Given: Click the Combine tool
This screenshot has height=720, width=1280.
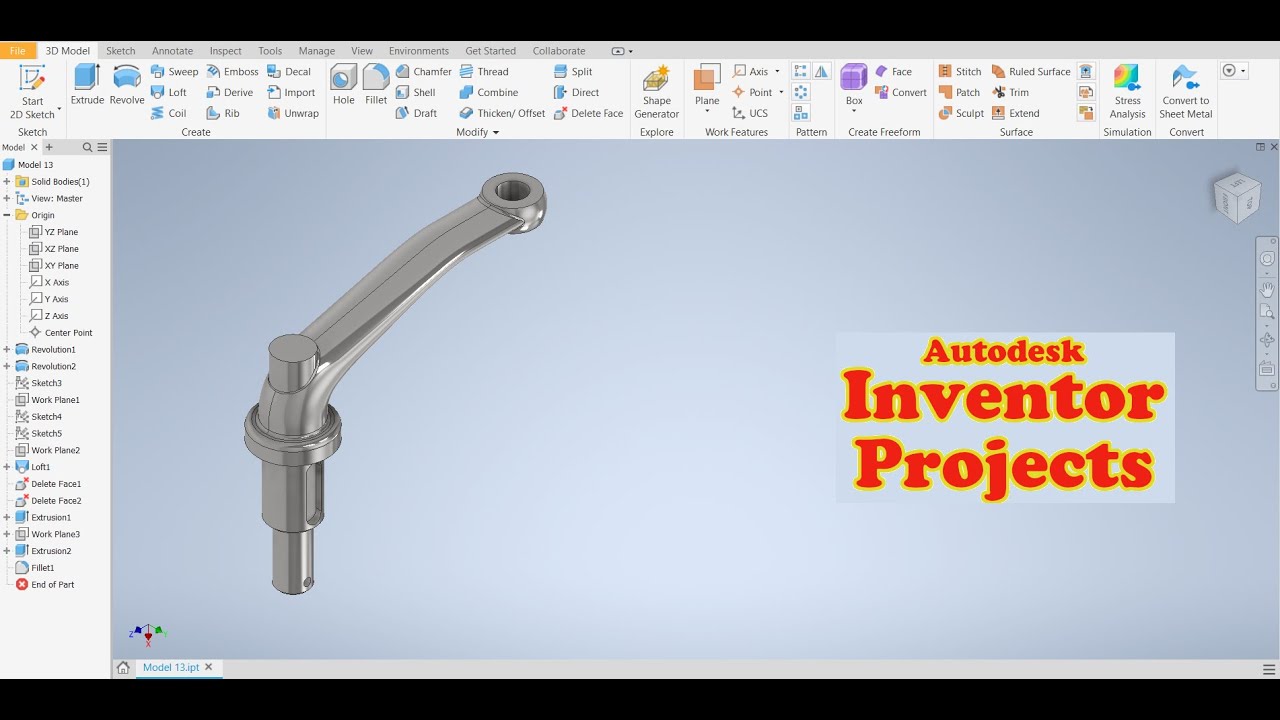Looking at the screenshot, I should click(489, 93).
